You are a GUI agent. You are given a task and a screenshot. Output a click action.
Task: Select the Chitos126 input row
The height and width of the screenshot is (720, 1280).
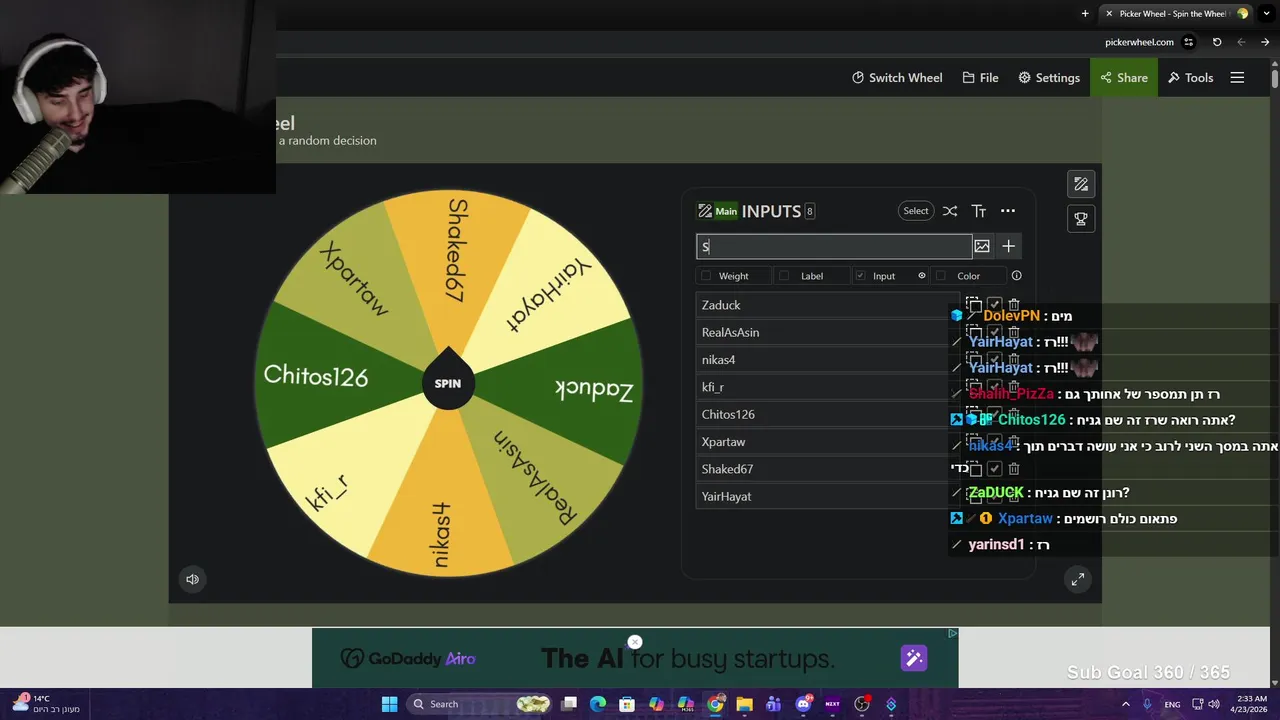pos(827,414)
